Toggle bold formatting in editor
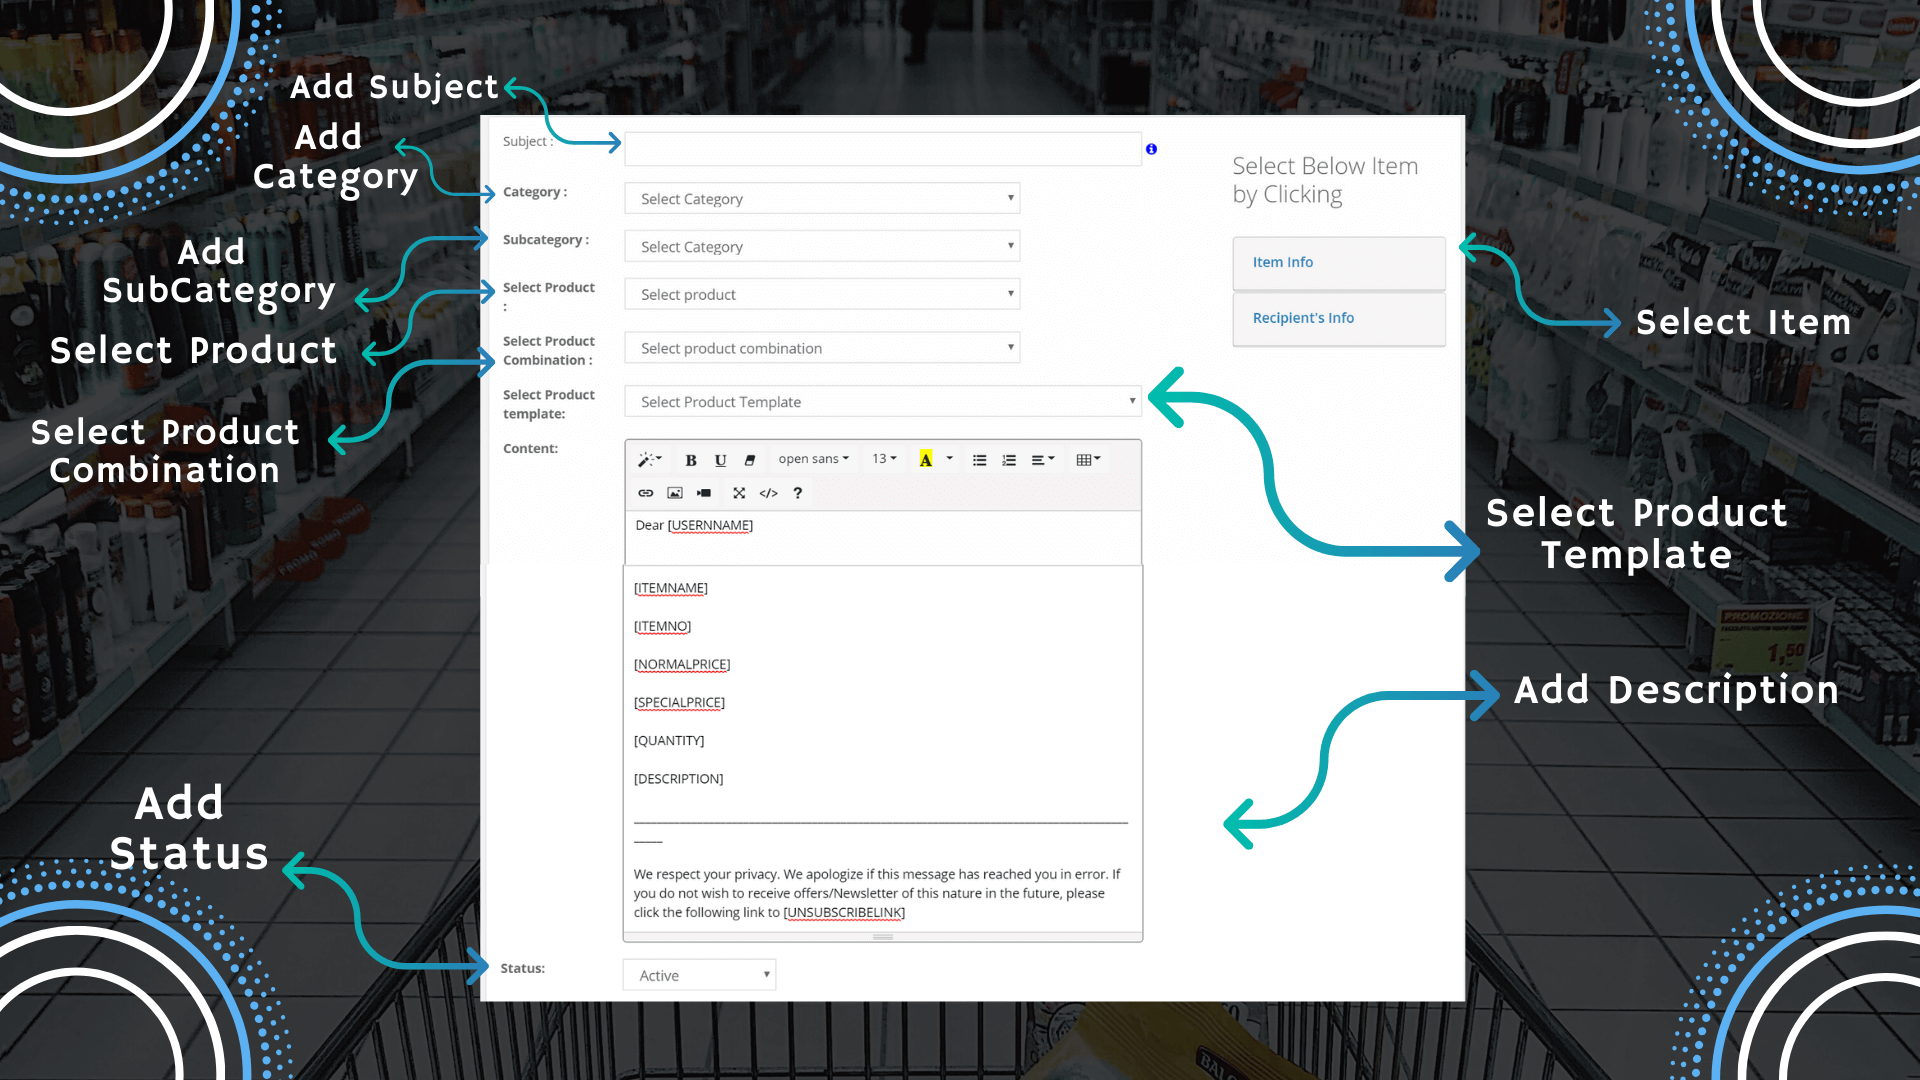Image resolution: width=1920 pixels, height=1080 pixels. (x=691, y=460)
